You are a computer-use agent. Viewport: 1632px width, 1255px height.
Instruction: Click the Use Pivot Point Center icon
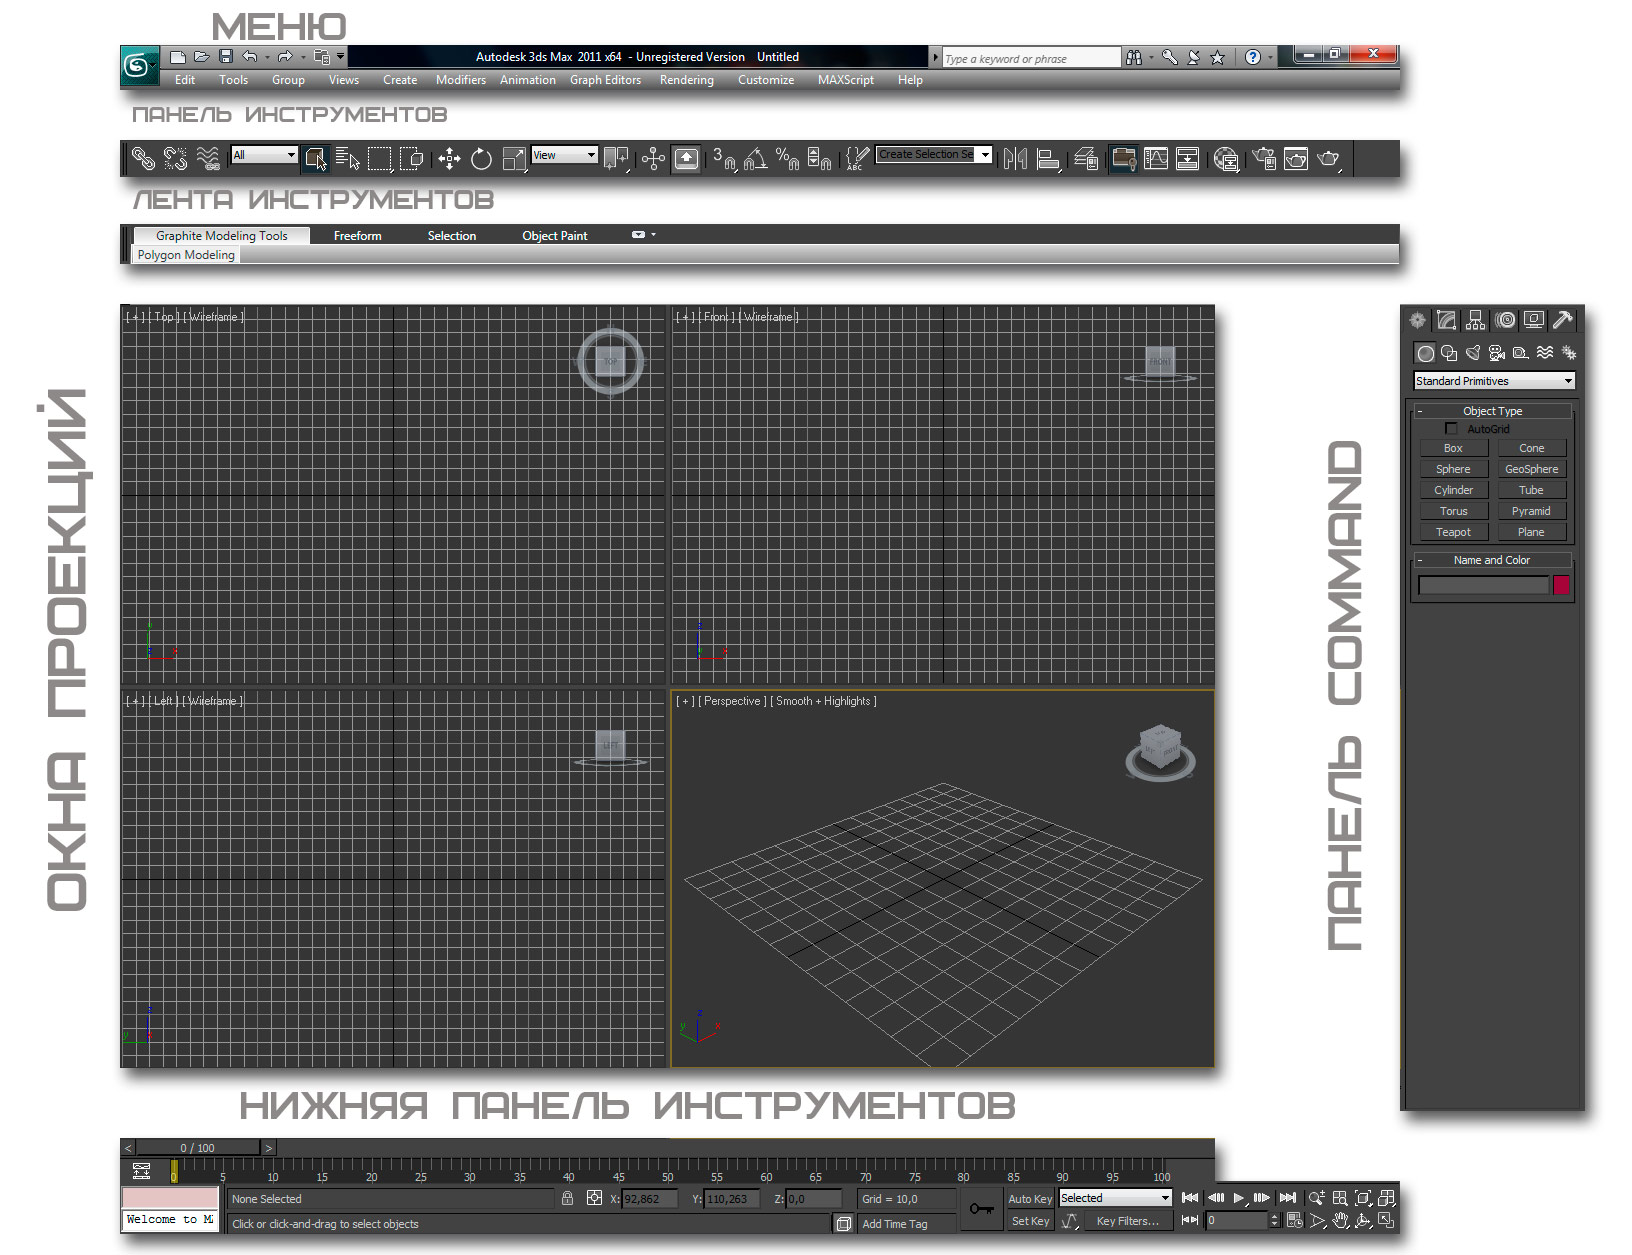pyautogui.click(x=616, y=158)
